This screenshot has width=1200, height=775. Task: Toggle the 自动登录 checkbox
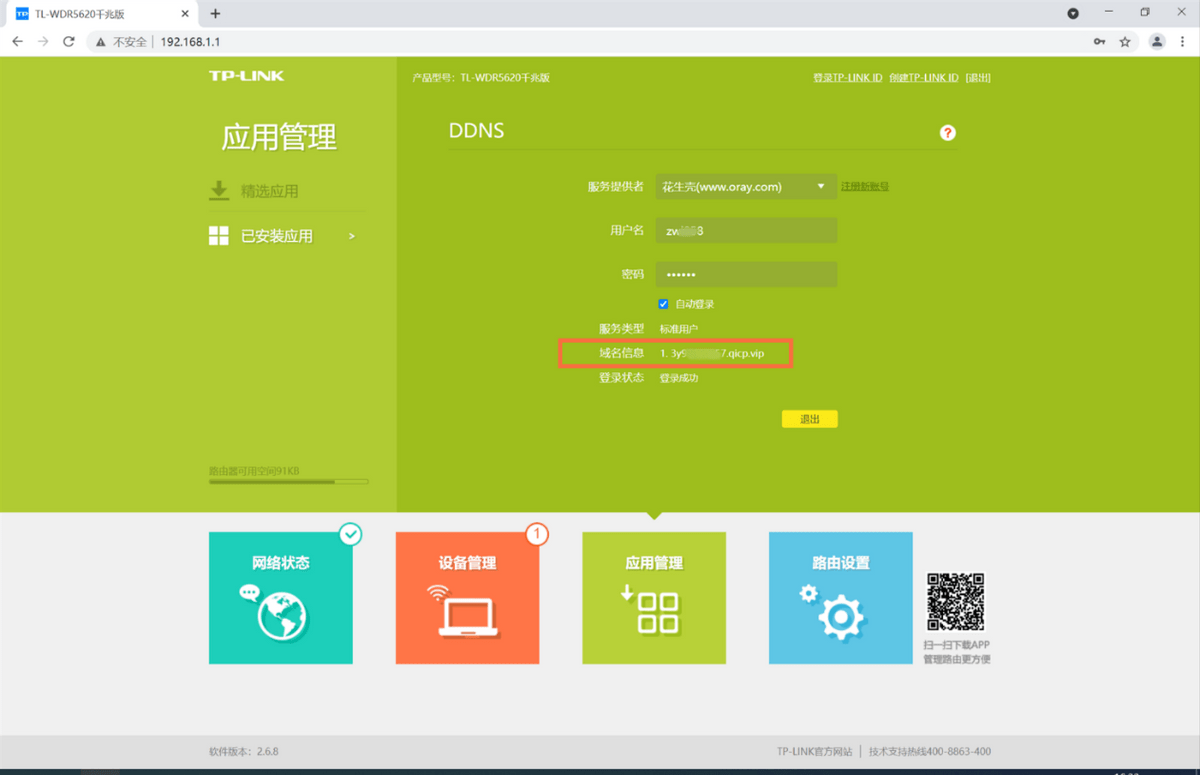click(x=663, y=304)
